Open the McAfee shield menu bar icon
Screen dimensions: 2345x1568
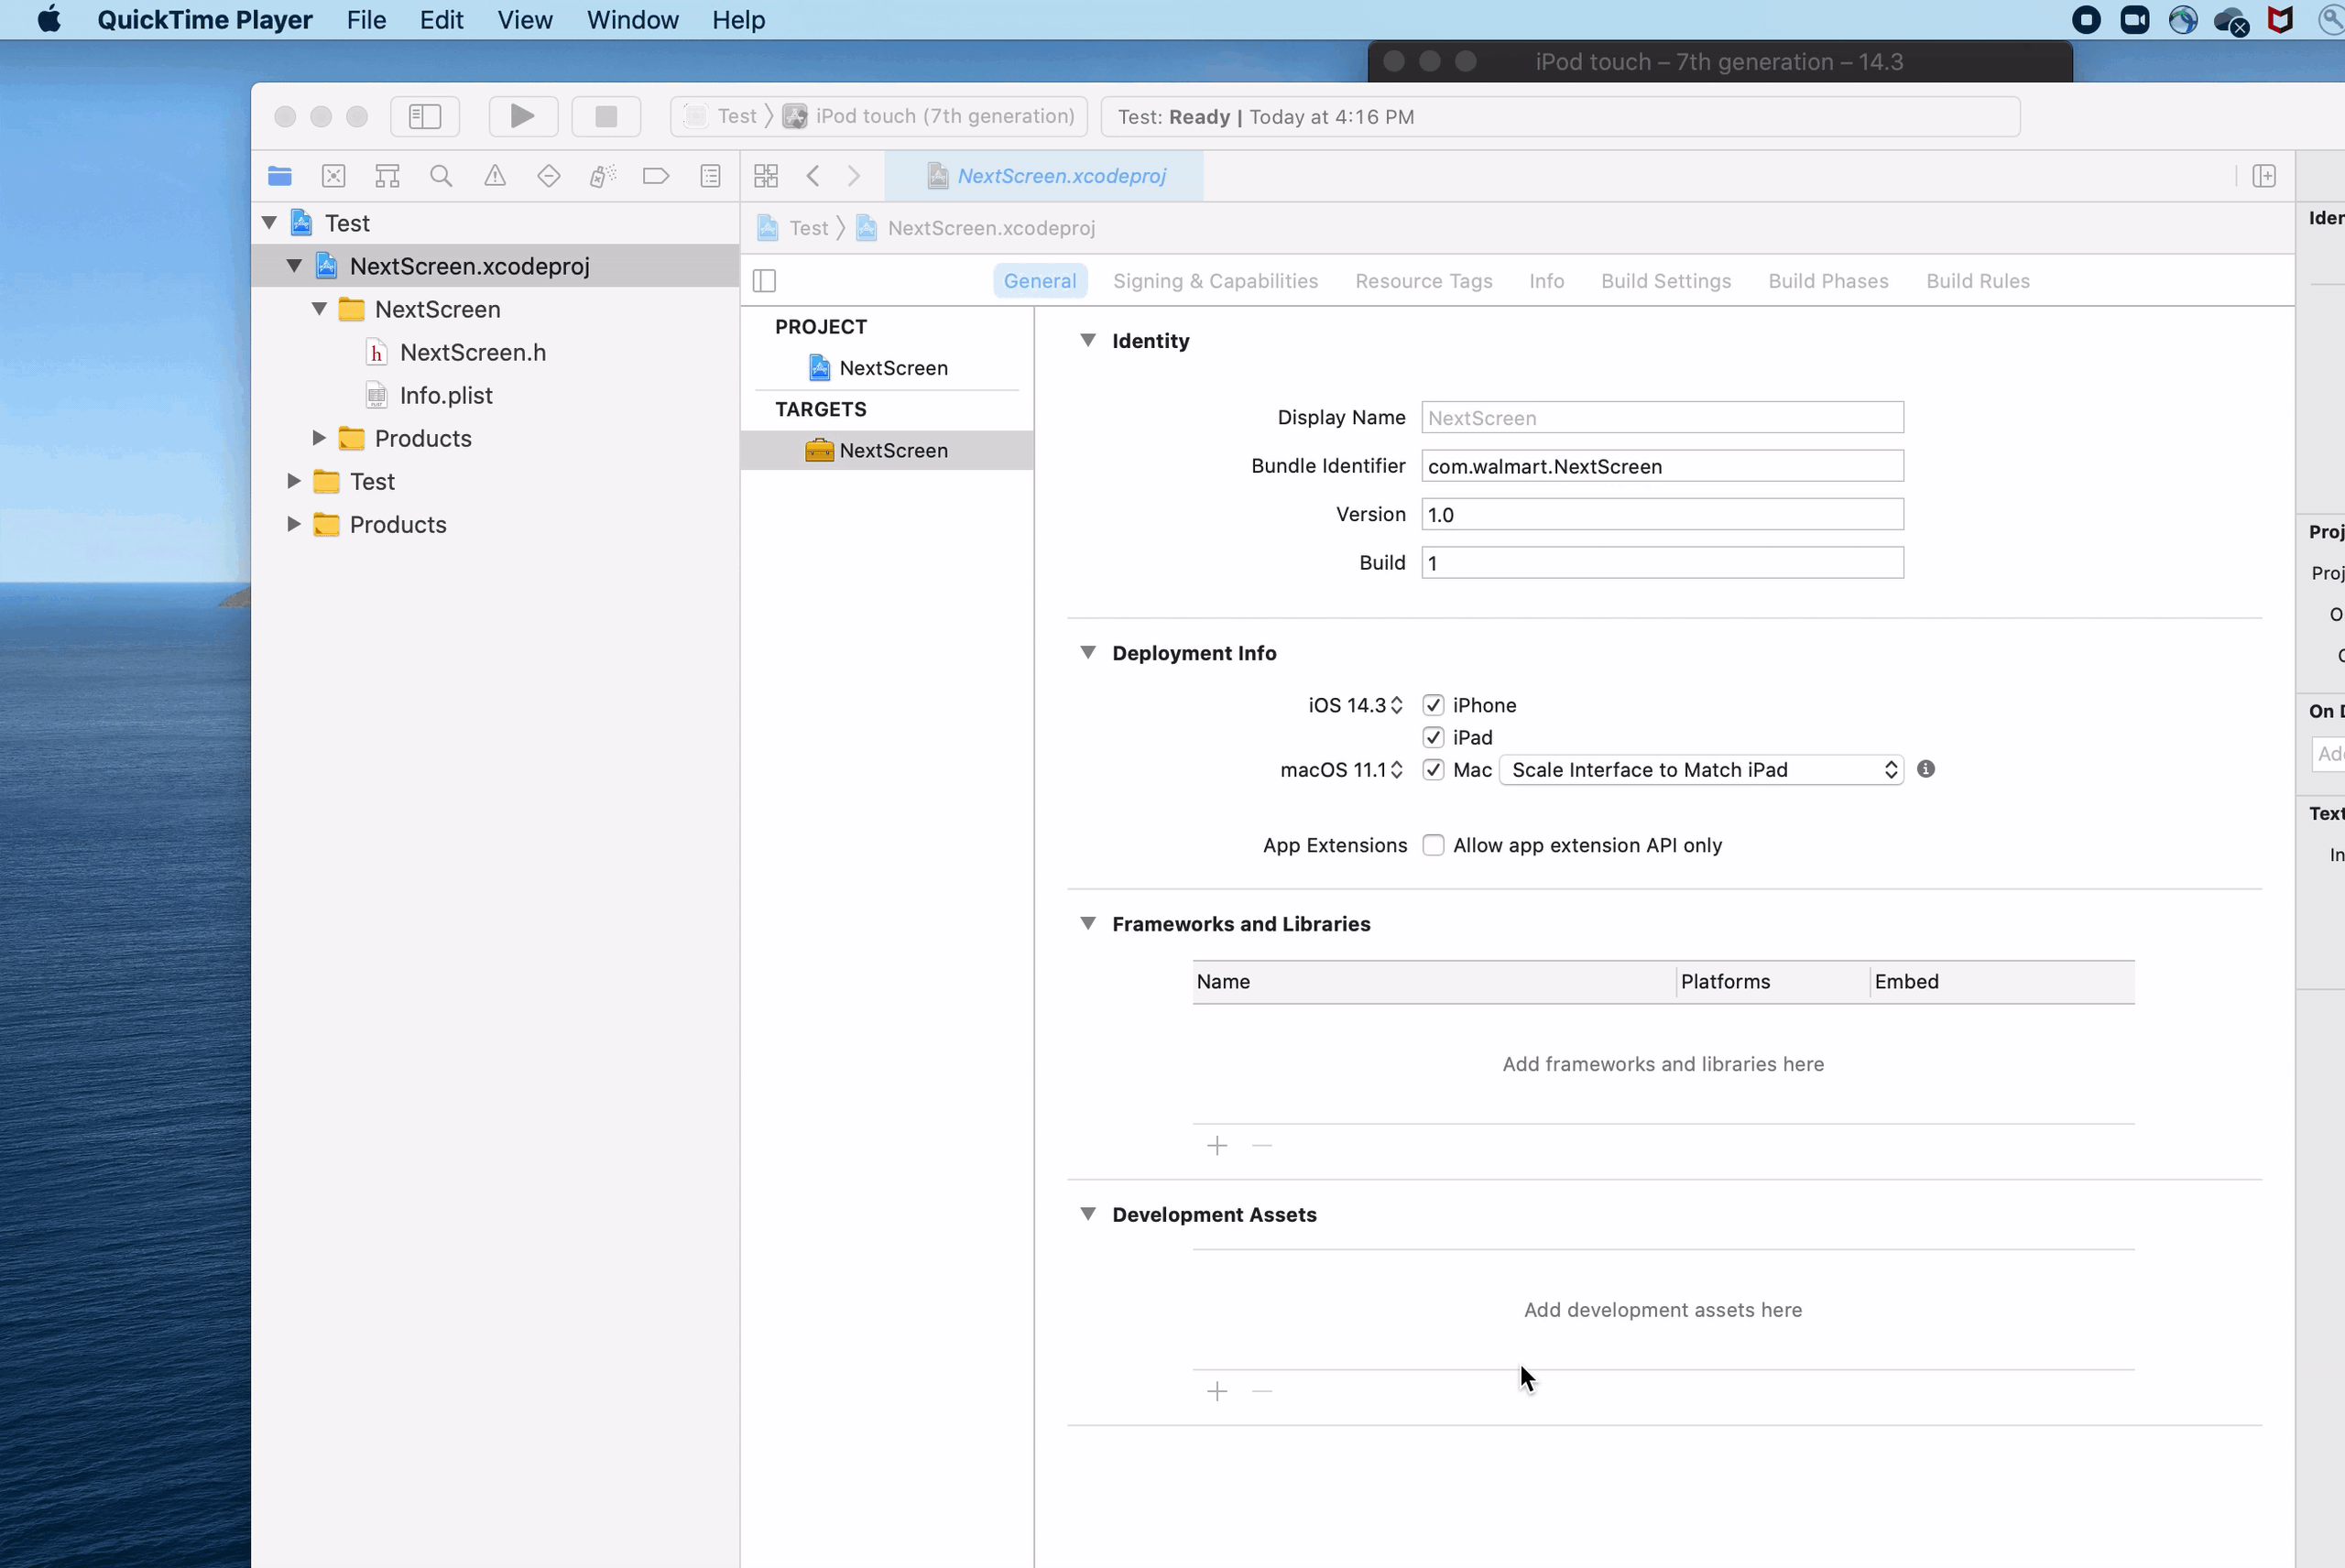2280,20
